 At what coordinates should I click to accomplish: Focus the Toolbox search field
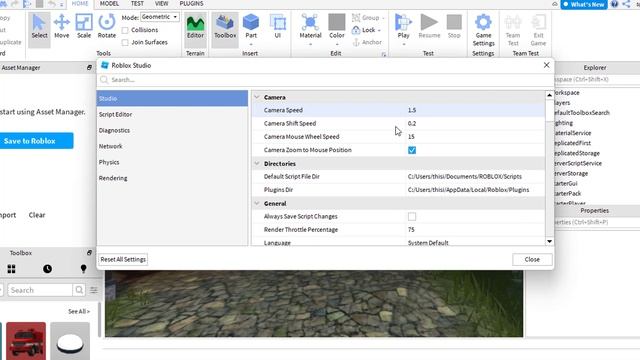coord(40,290)
